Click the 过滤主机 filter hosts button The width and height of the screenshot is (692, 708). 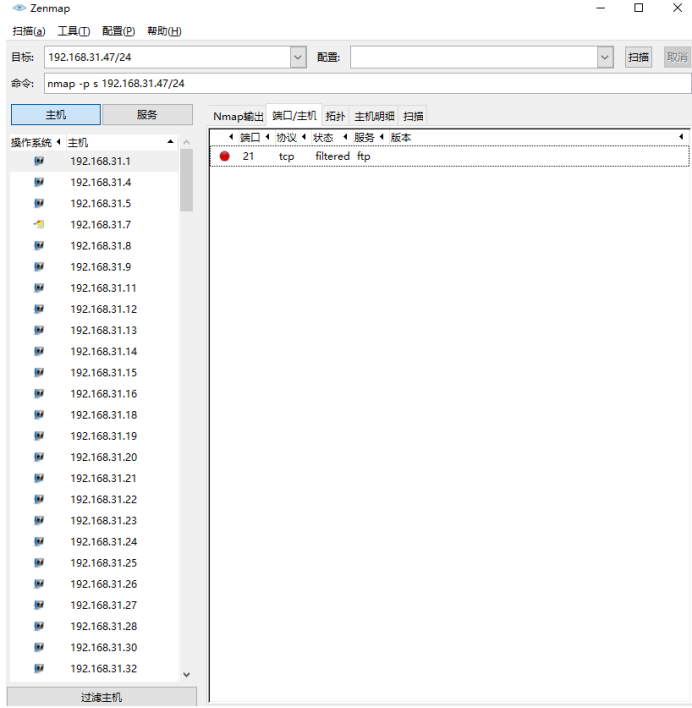pos(102,697)
